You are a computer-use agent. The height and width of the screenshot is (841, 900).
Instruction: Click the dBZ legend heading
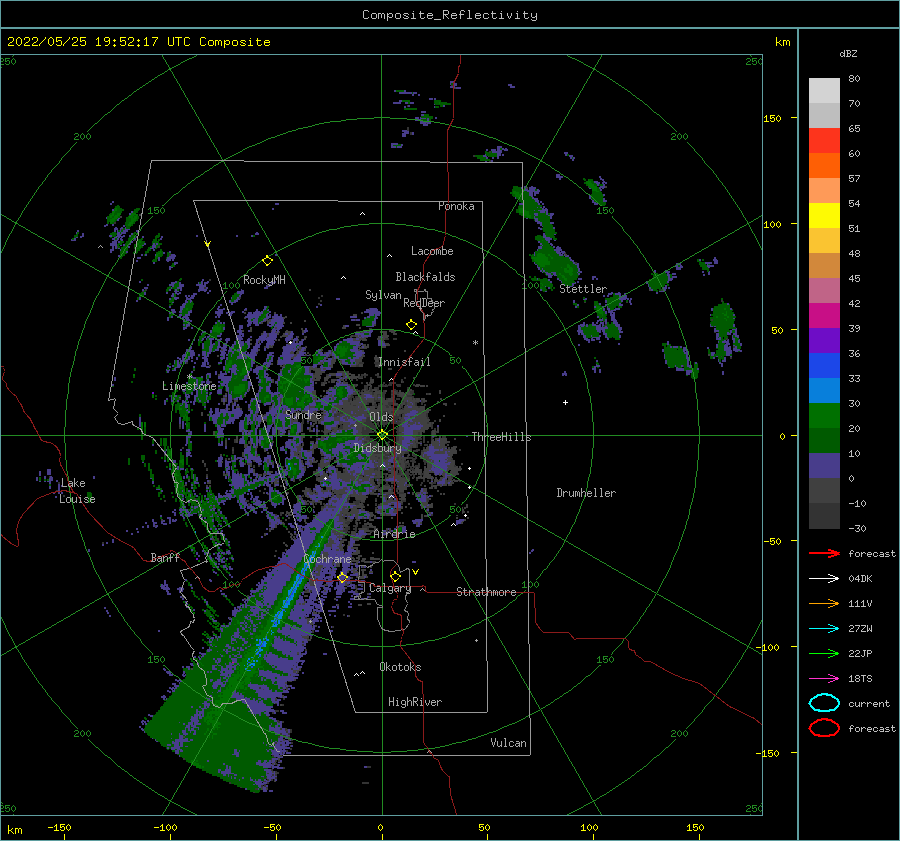click(848, 54)
